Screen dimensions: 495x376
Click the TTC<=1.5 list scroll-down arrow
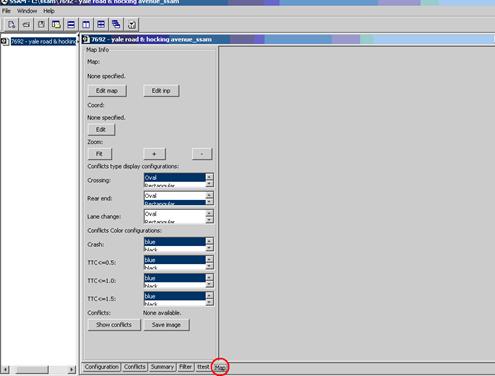(209, 302)
